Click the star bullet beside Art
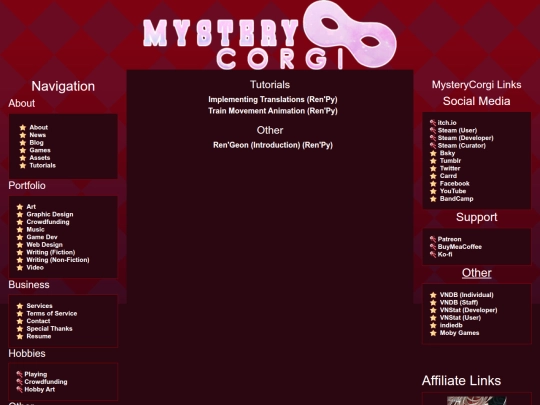This screenshot has height=405, width=540. (x=20, y=207)
